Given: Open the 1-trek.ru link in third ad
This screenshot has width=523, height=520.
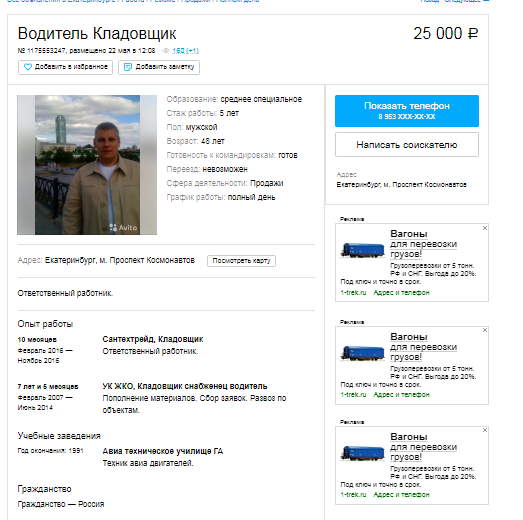Looking at the screenshot, I should [x=353, y=495].
